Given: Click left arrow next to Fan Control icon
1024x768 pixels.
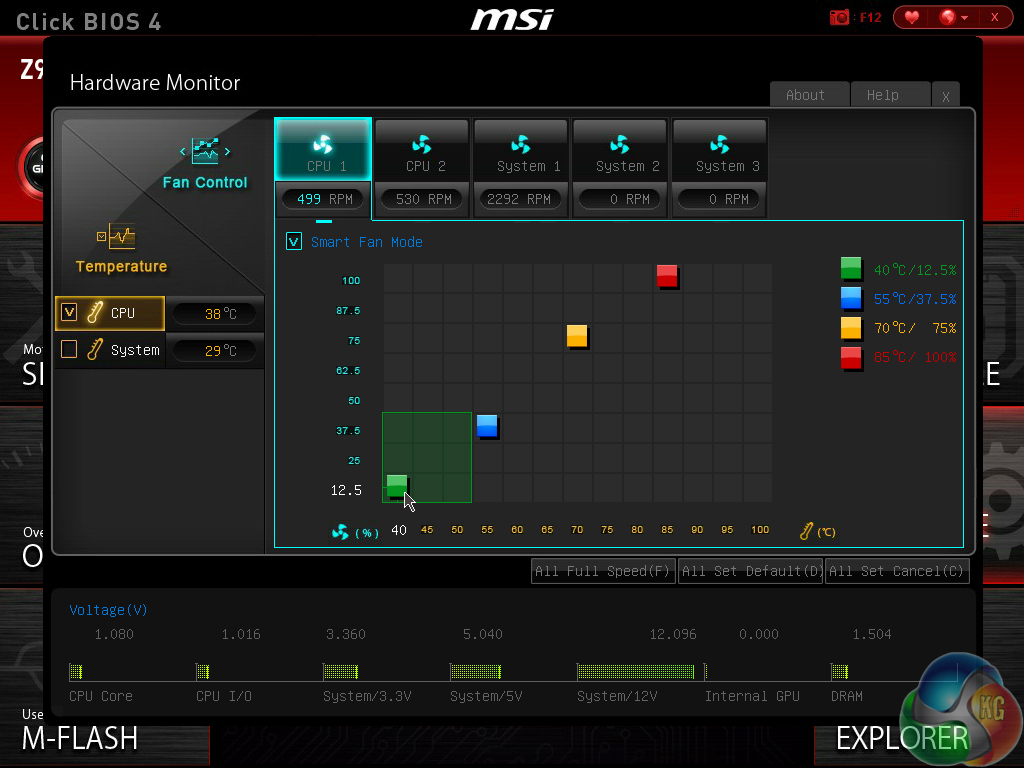Looking at the screenshot, I should click(x=183, y=152).
